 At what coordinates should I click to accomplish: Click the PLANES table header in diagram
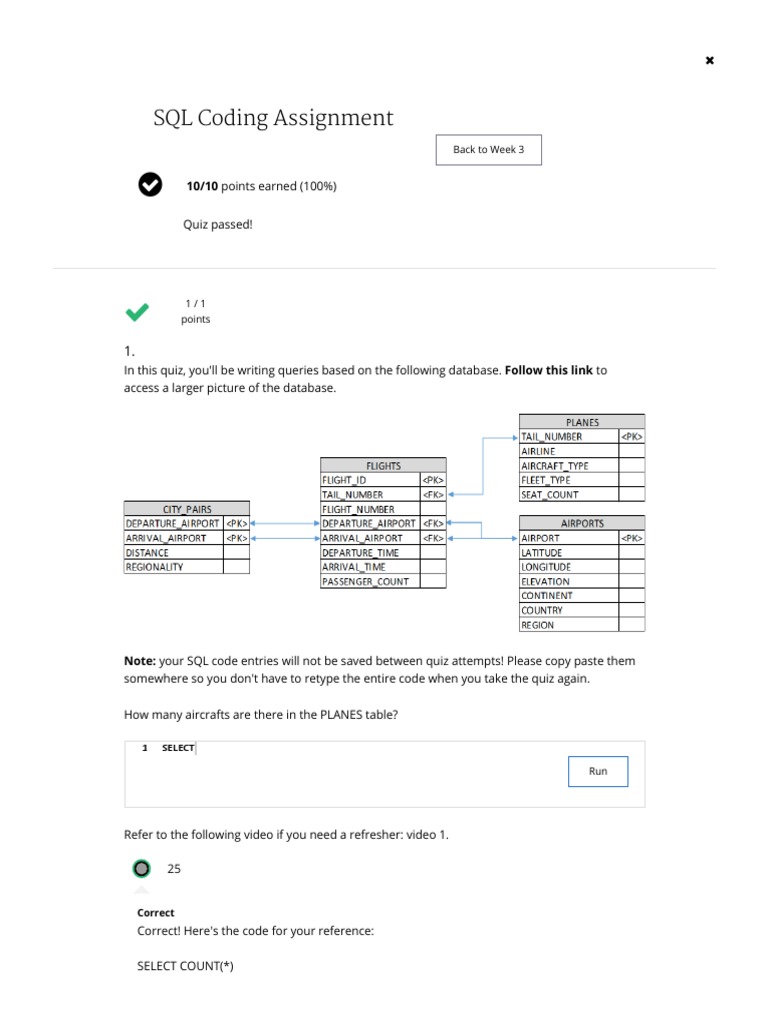point(582,422)
